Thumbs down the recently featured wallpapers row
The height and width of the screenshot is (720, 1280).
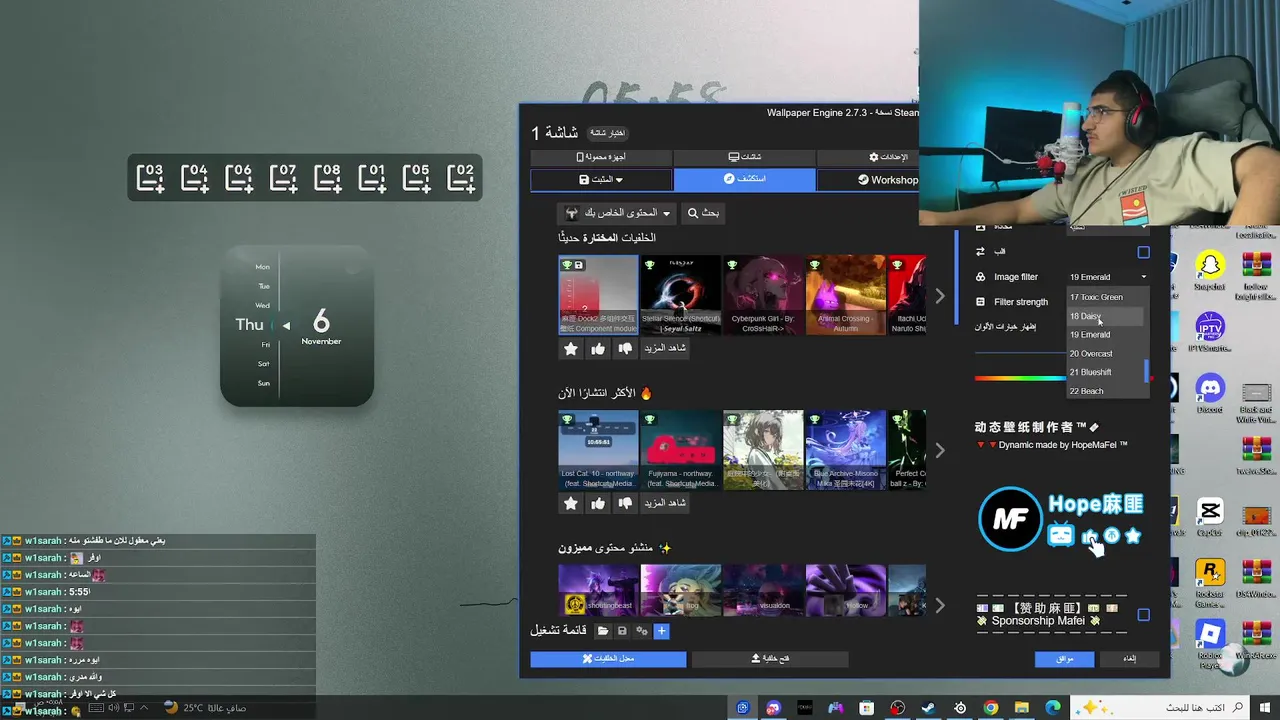click(625, 348)
